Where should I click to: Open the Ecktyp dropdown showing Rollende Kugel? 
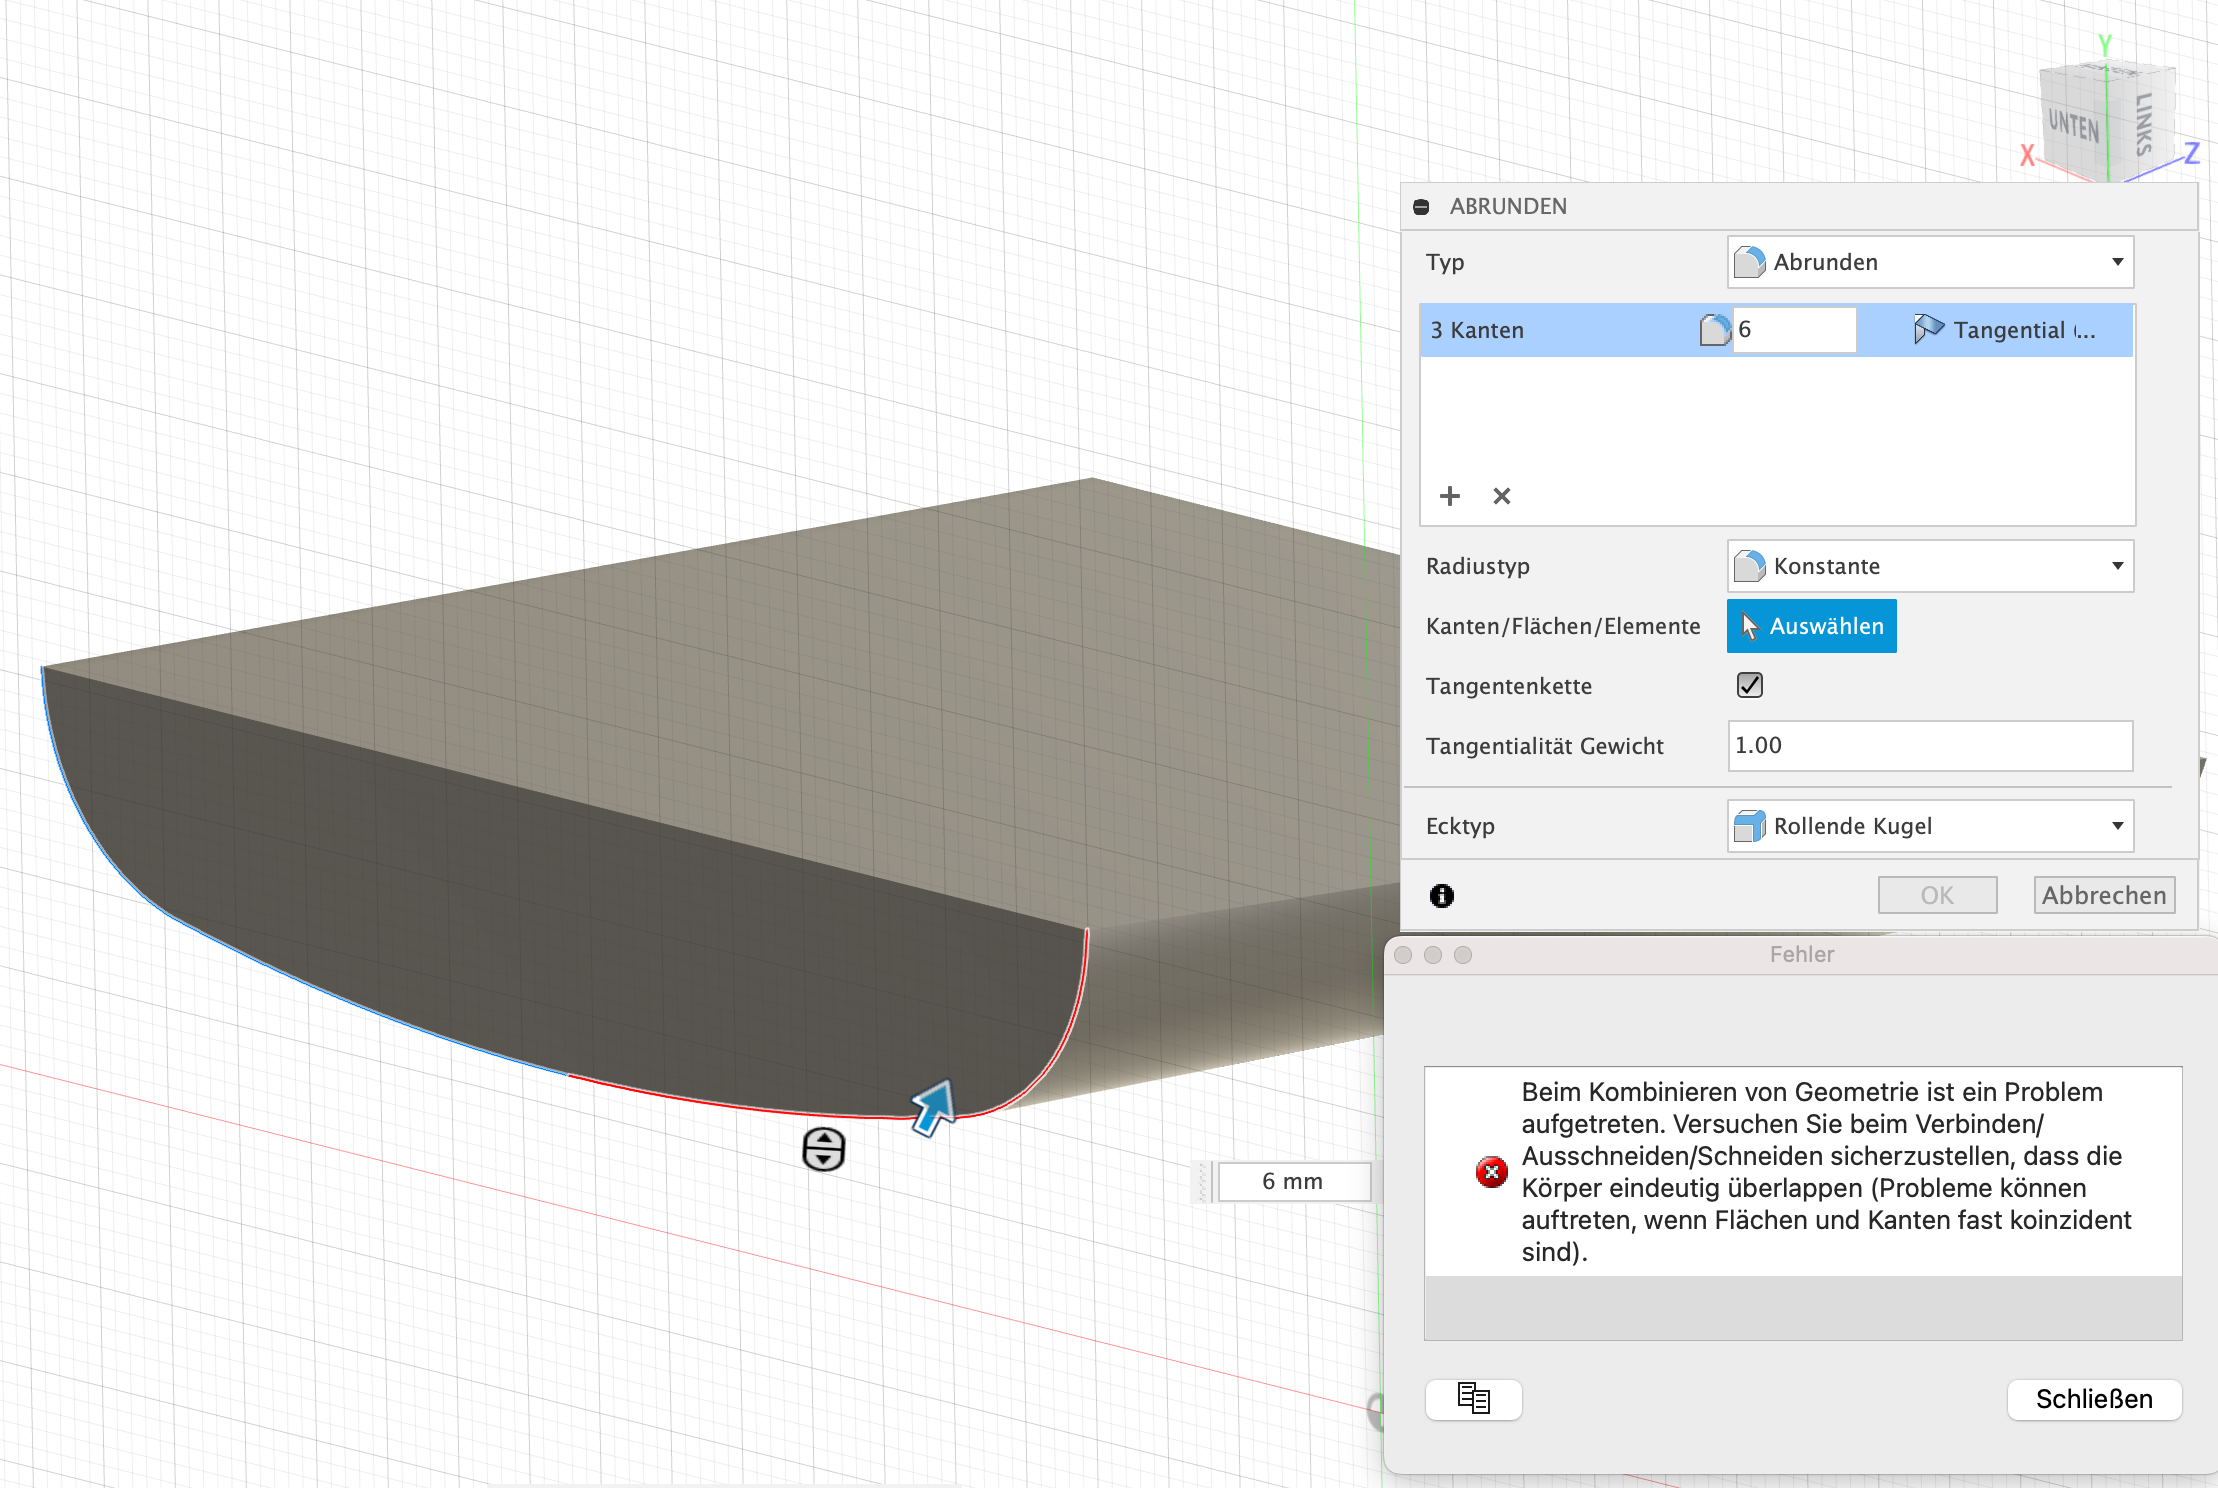point(2117,826)
